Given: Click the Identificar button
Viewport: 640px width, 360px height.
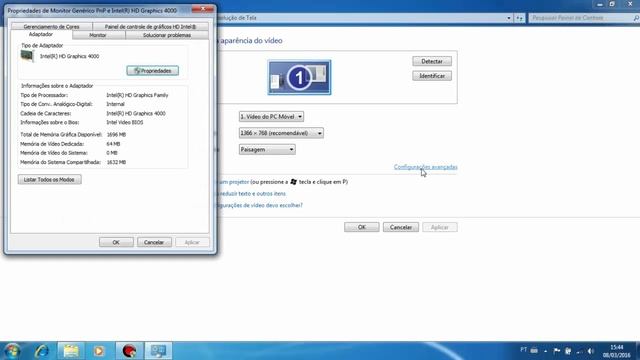Looking at the screenshot, I should pyautogui.click(x=432, y=76).
